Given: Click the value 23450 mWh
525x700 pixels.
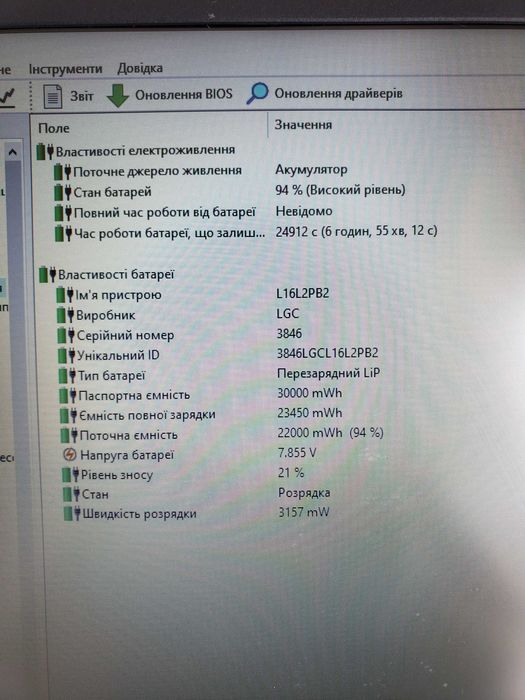Looking at the screenshot, I should pos(310,413).
